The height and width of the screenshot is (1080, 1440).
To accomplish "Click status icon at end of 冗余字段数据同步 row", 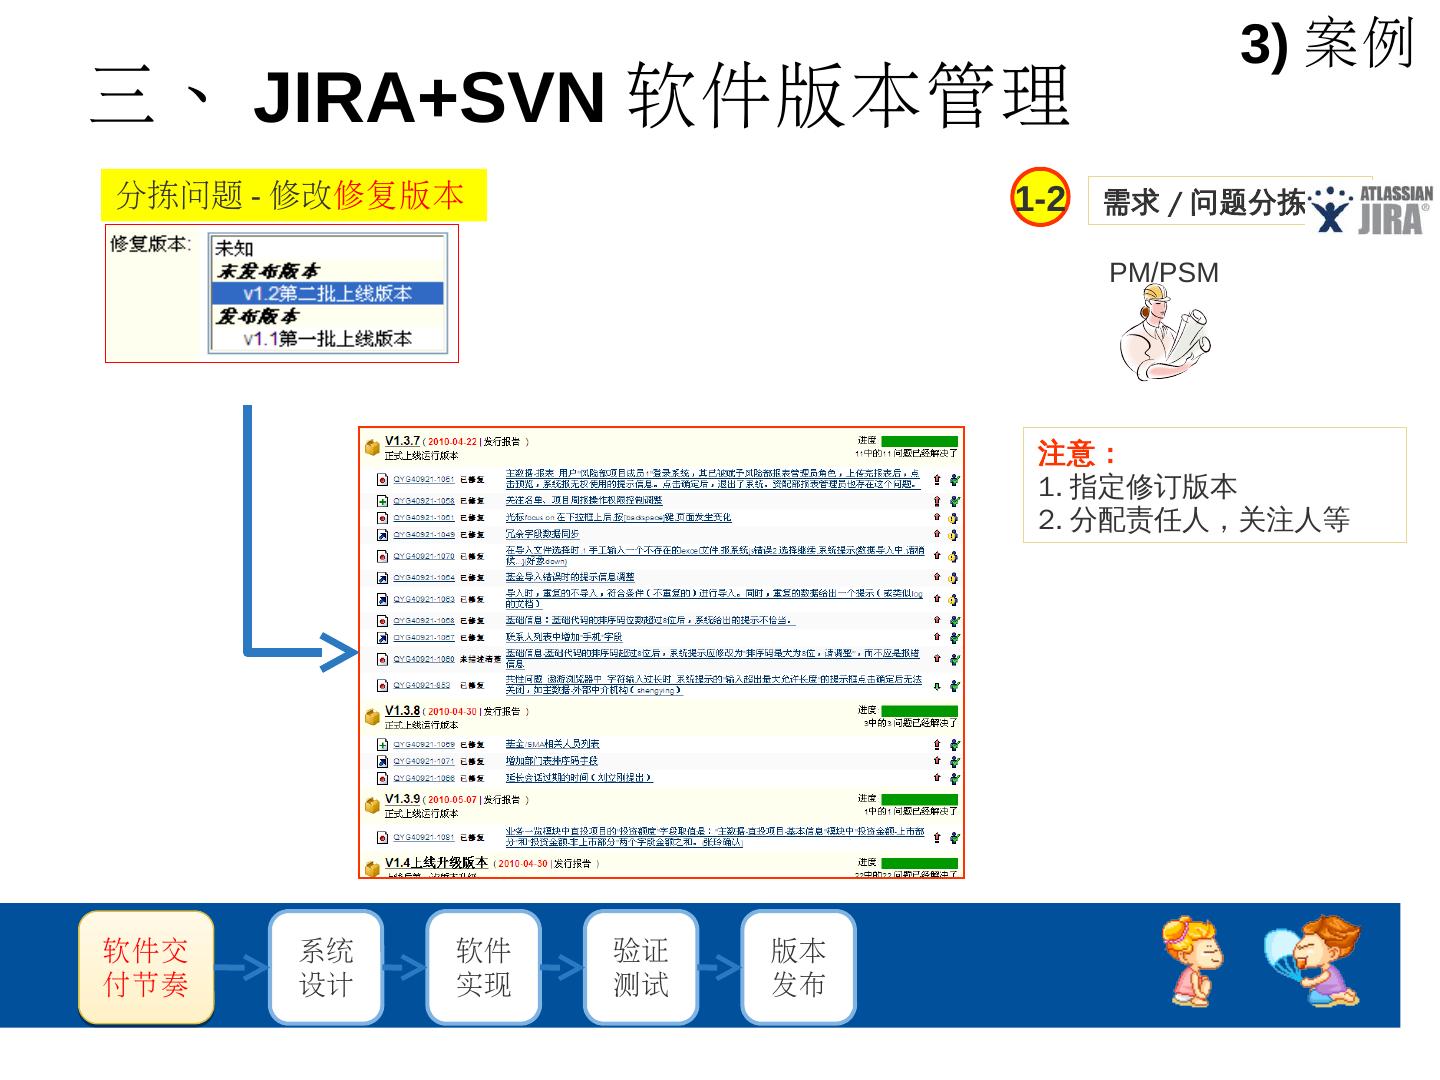I will click(954, 535).
